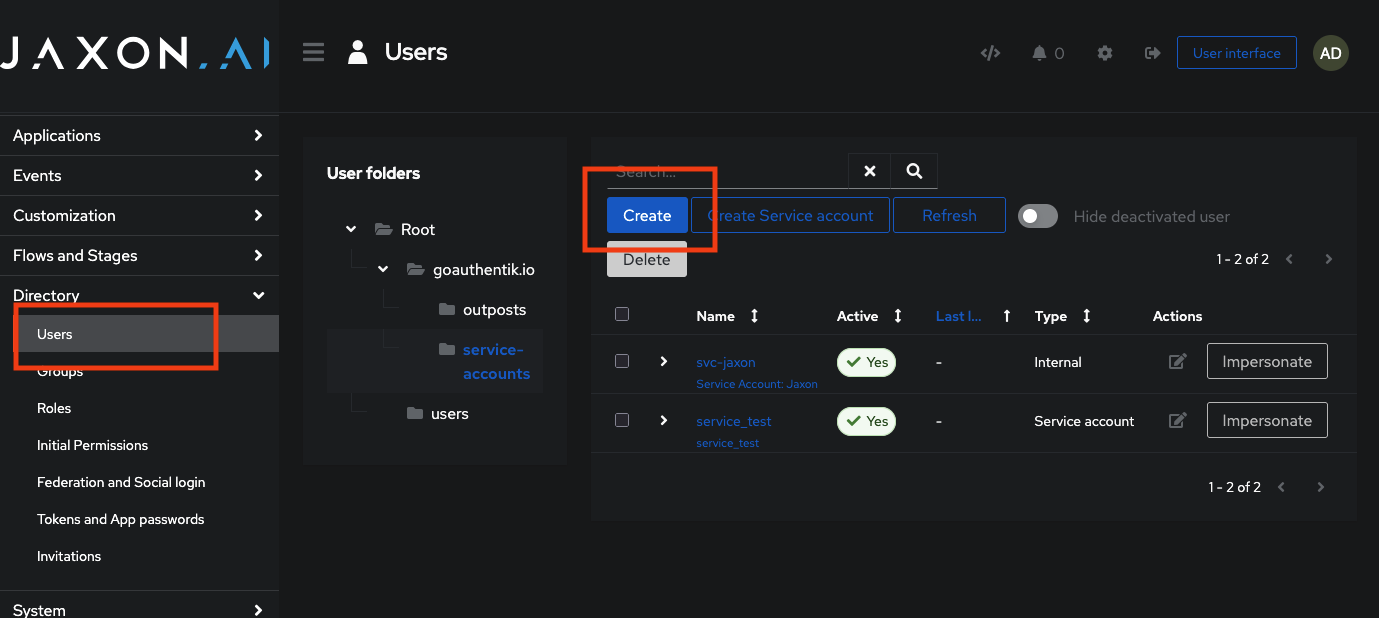
Task: Open the notifications bell
Action: click(x=1042, y=52)
